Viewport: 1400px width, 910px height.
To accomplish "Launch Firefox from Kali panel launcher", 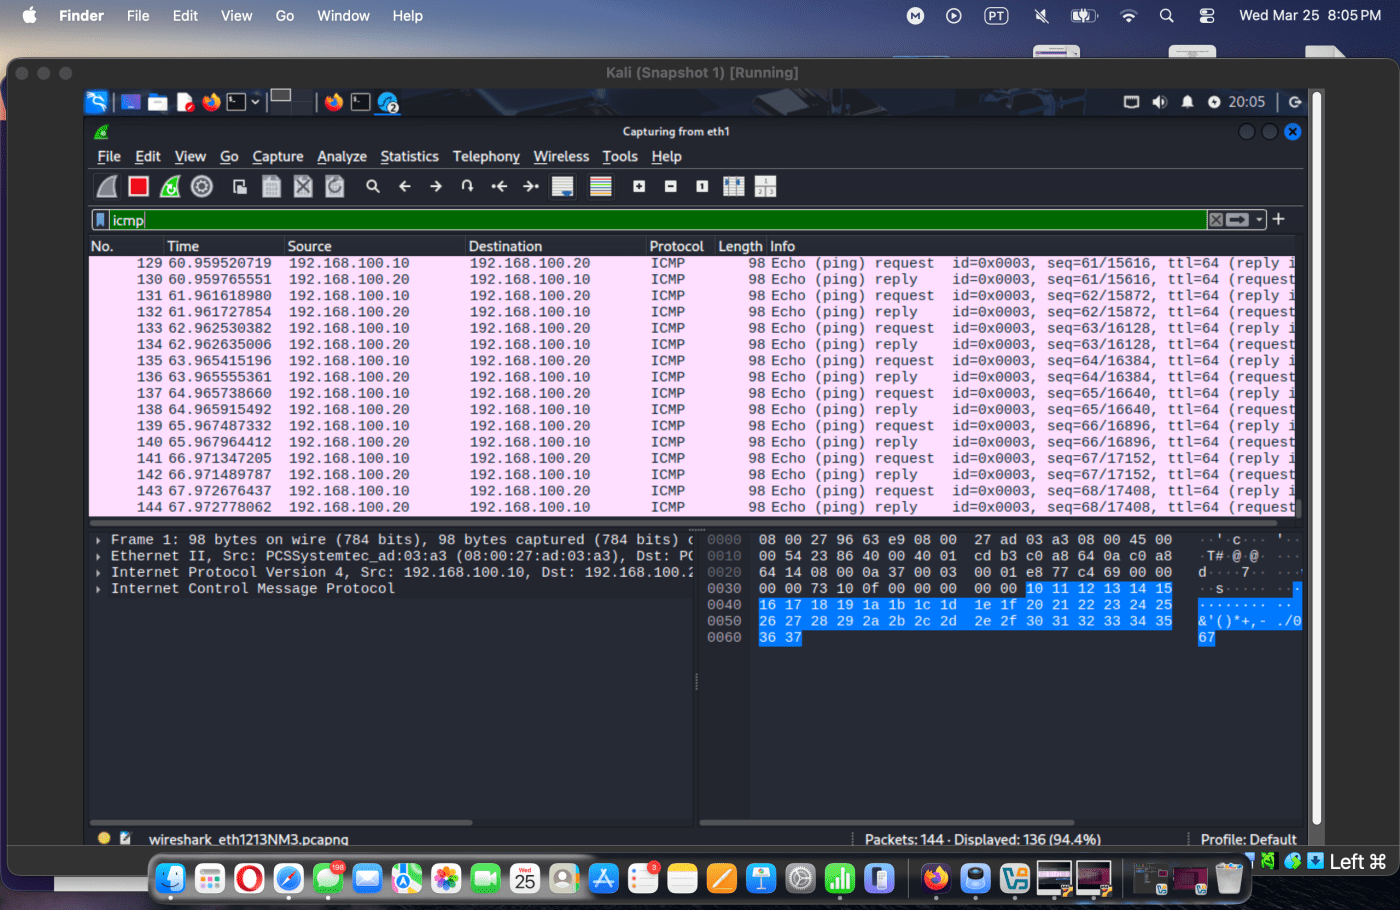I will 211,102.
